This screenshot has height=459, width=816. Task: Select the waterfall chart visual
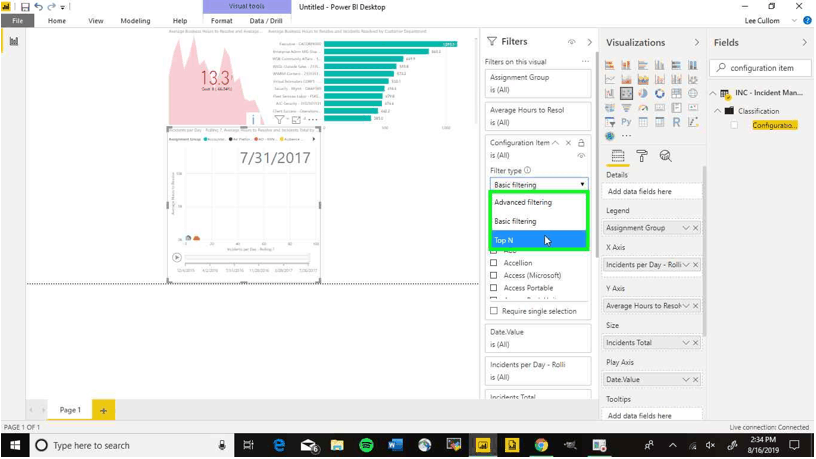pyautogui.click(x=609, y=94)
